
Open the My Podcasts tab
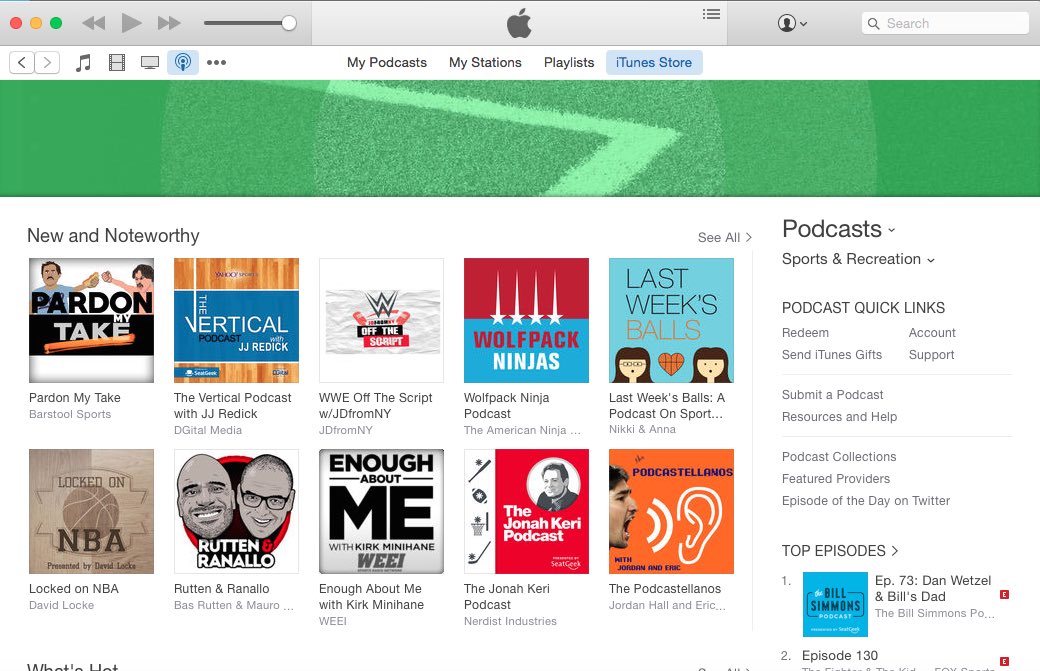pyautogui.click(x=387, y=62)
